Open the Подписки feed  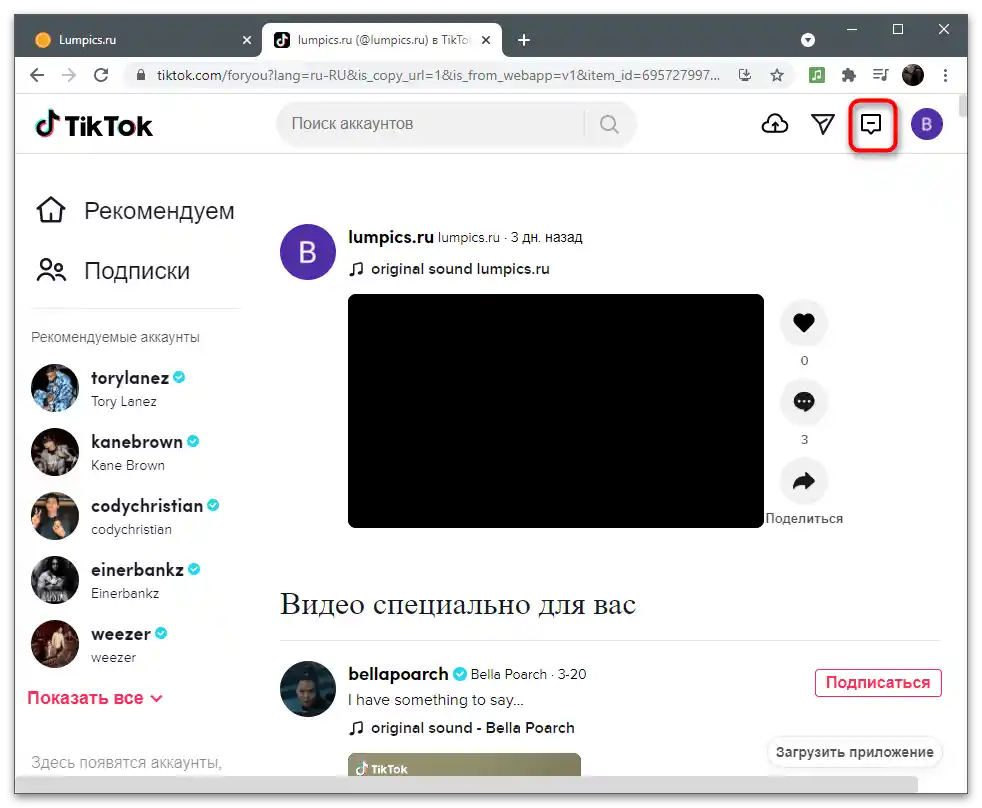(x=113, y=271)
